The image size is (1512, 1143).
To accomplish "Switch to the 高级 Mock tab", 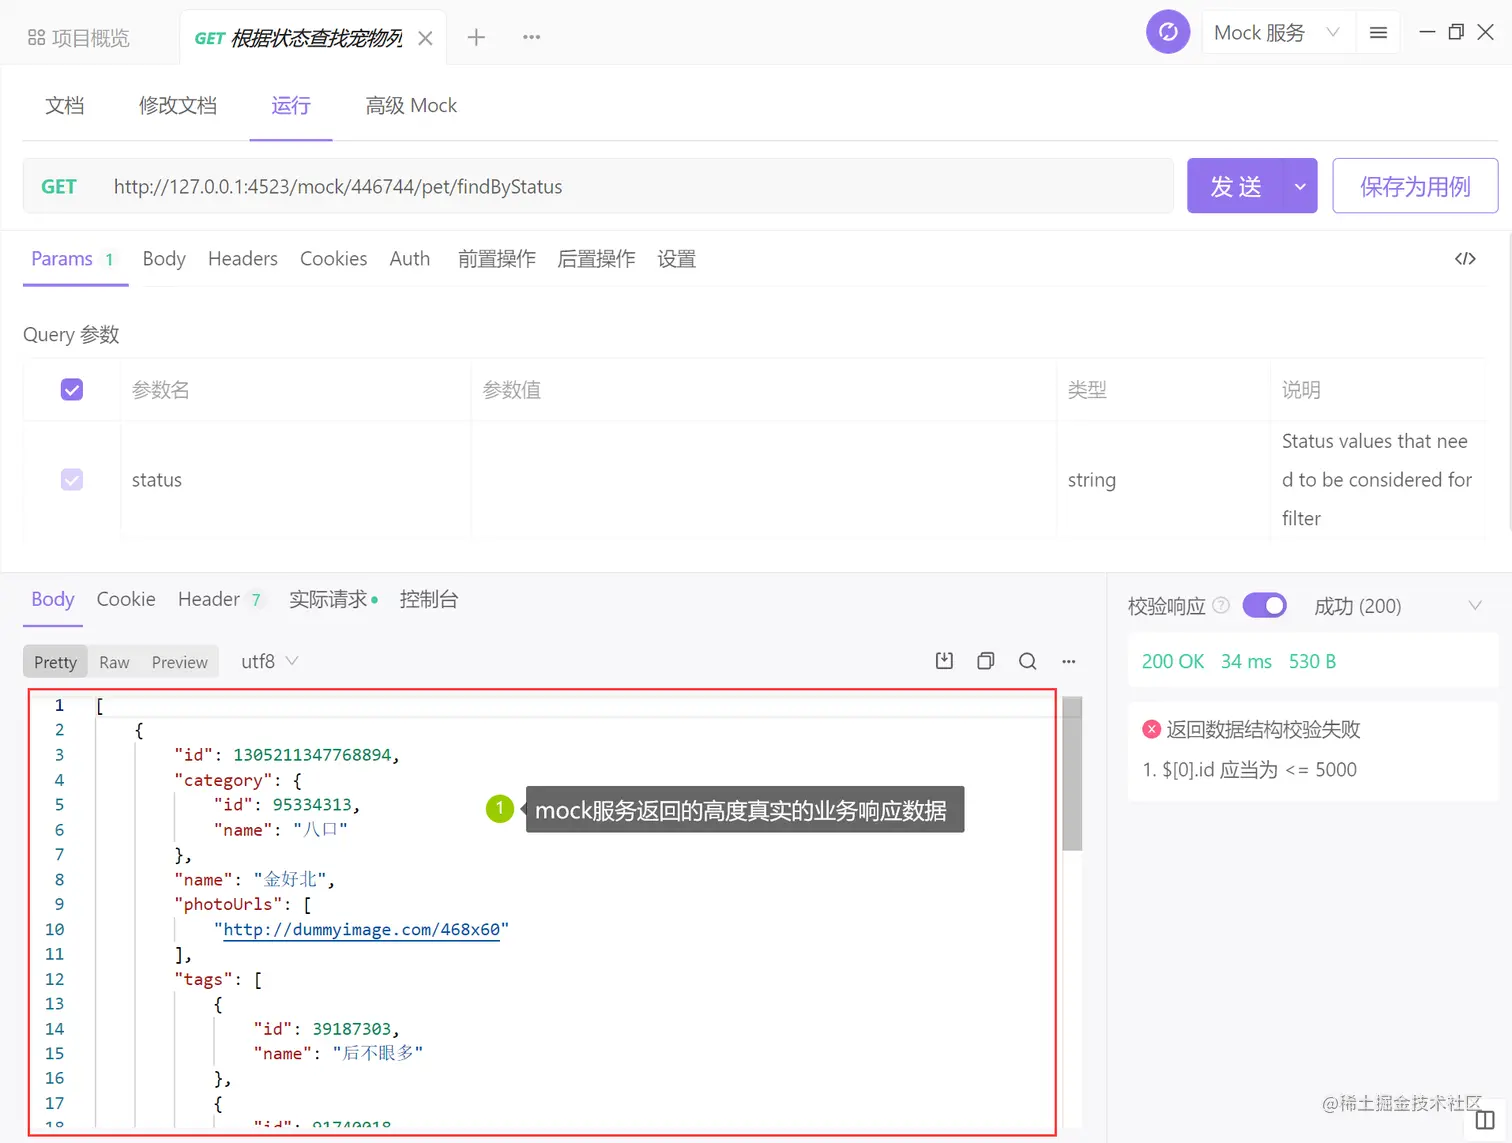I will pyautogui.click(x=410, y=105).
